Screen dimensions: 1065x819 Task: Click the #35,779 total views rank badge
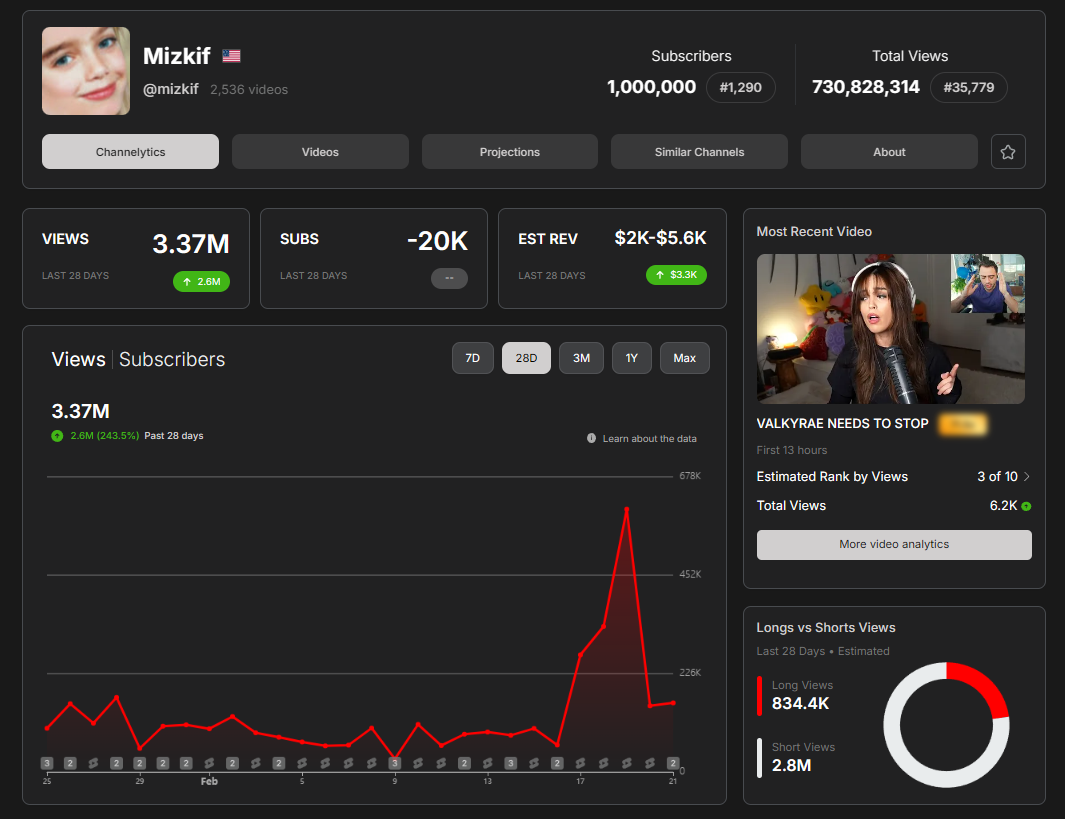(969, 88)
